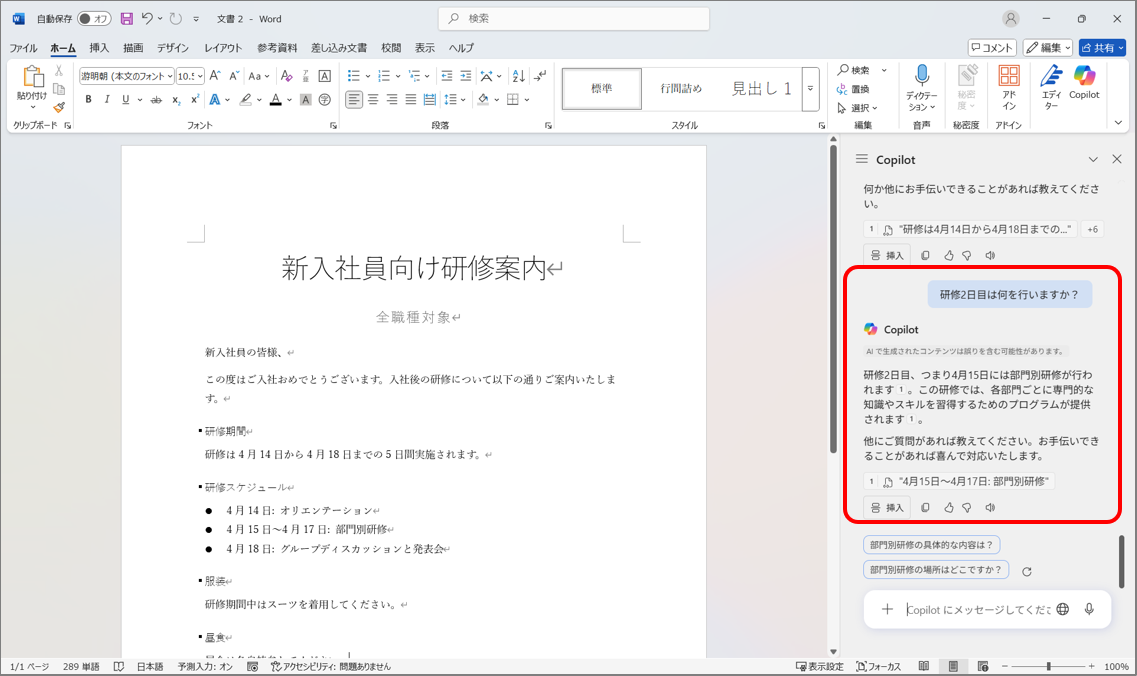Click the globe icon in Copilot message box

point(1062,609)
